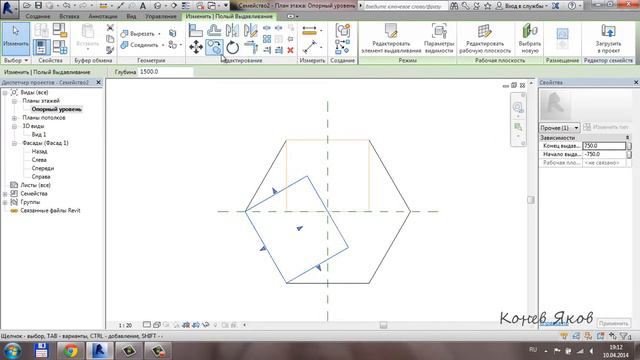Select the Move tool (four arrows)
Viewport: 640px width, 360px height.
[x=196, y=47]
